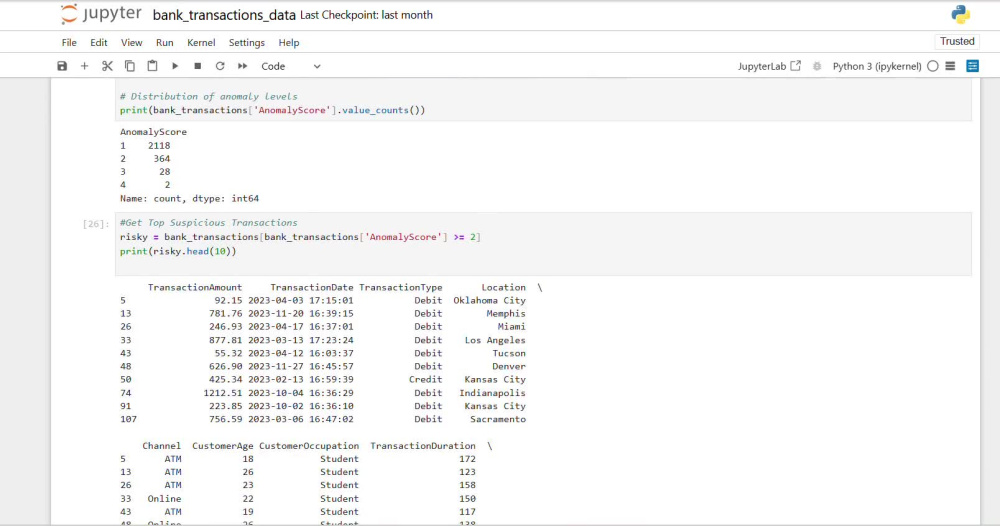Click the Memphis location value
This screenshot has height=526, width=1000.
506,314
